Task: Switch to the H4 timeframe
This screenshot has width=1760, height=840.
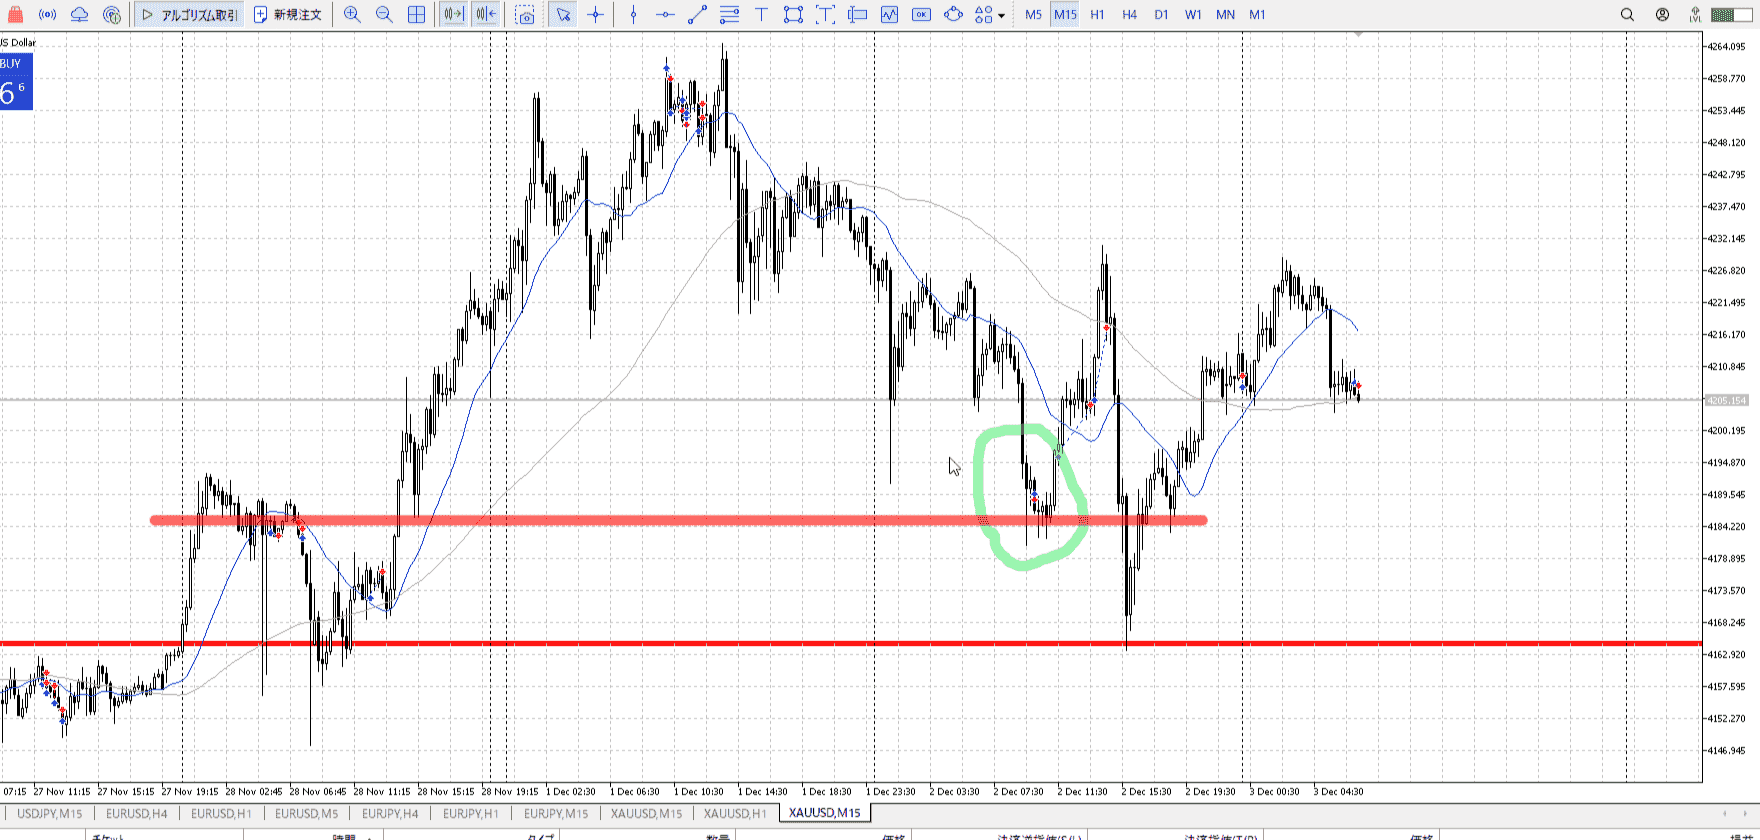Action: tap(1129, 15)
